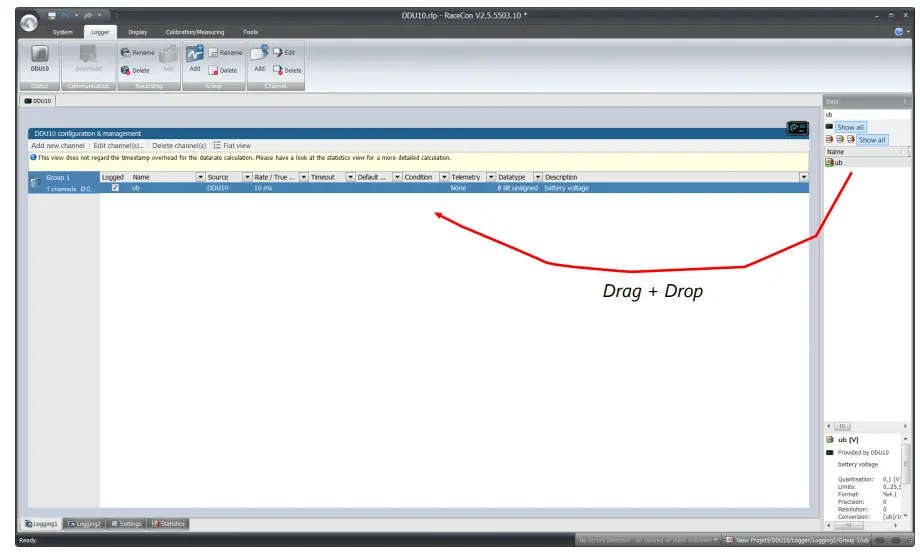Click the 'battery voltage' description cell
Screen dimensions: 920x552
(x=566, y=188)
